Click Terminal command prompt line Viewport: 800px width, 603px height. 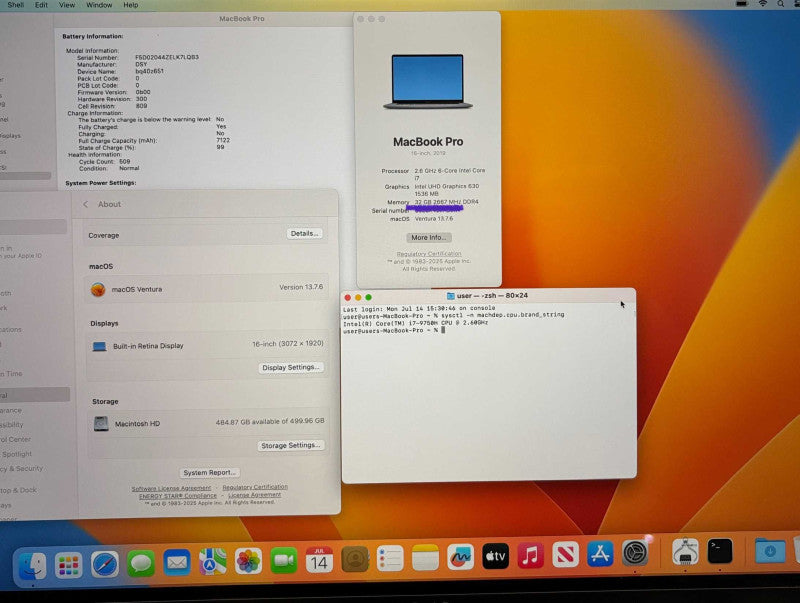pyautogui.click(x=394, y=331)
